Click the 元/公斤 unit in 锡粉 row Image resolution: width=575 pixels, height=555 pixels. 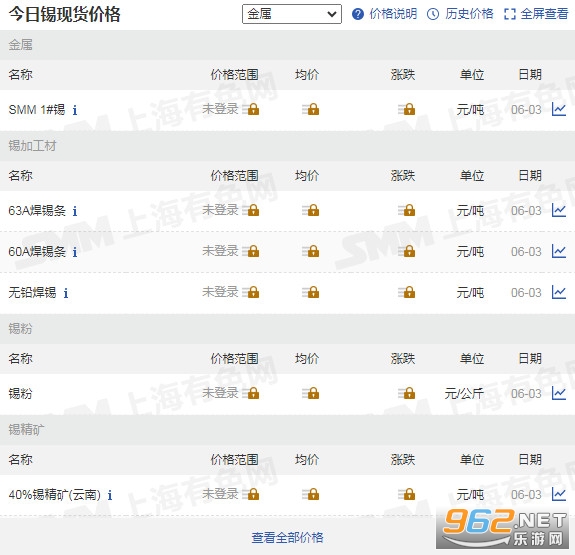click(464, 394)
